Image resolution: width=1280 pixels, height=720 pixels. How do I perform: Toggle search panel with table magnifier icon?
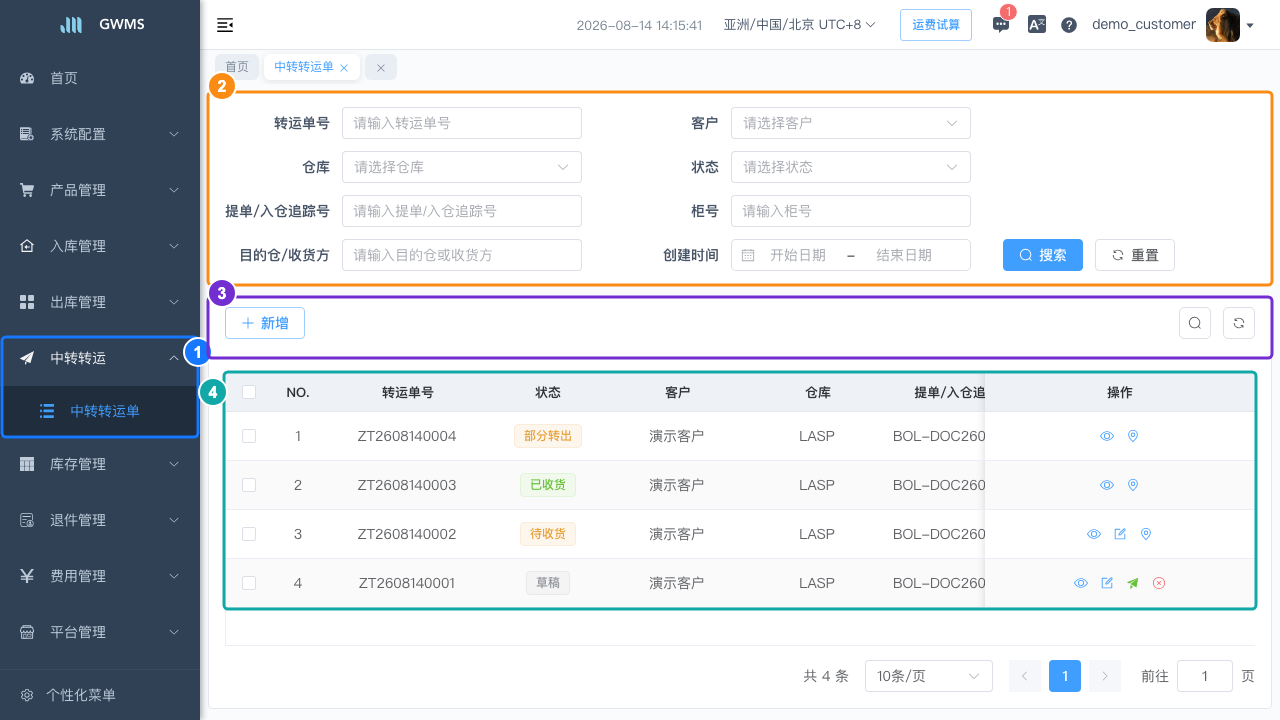tap(1195, 323)
